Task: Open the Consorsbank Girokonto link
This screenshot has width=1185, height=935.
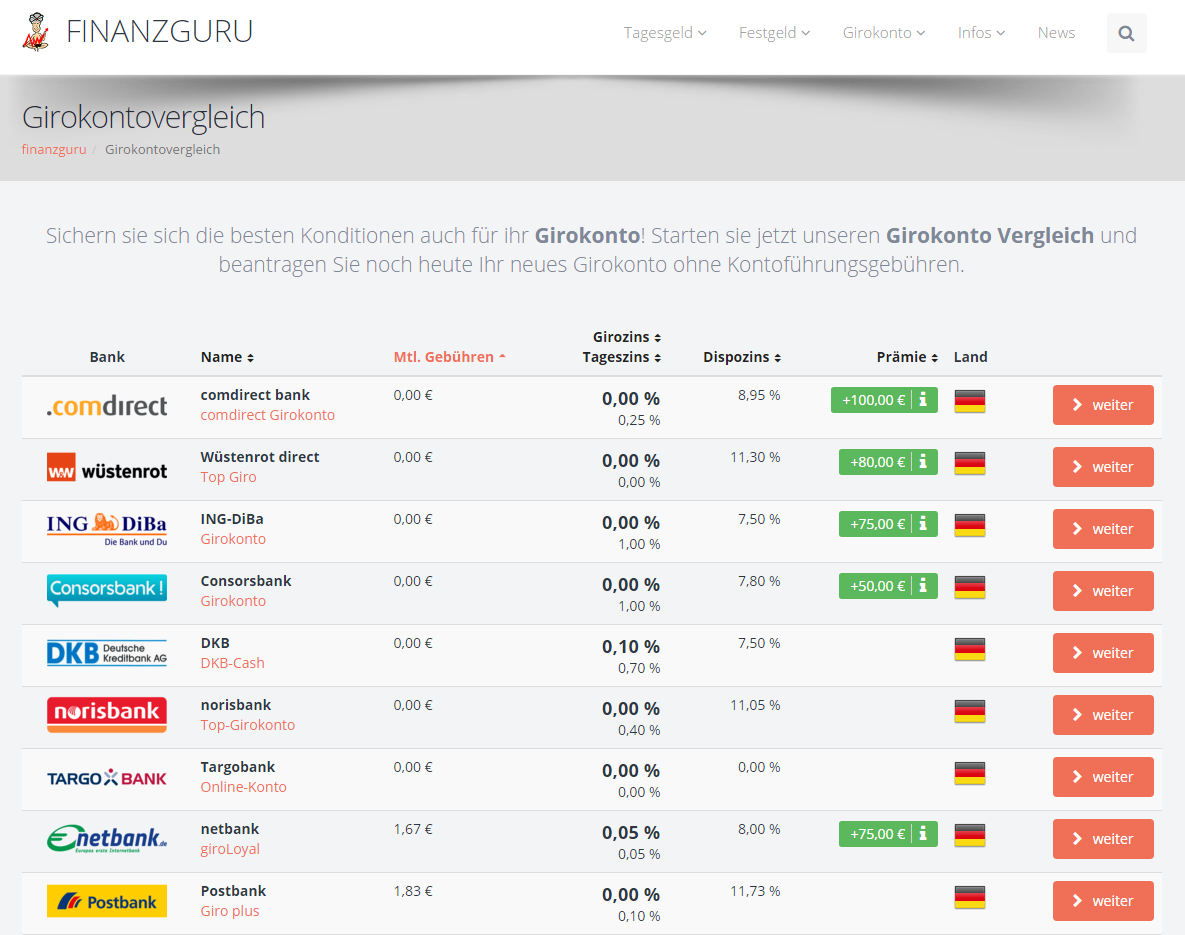Action: [233, 601]
